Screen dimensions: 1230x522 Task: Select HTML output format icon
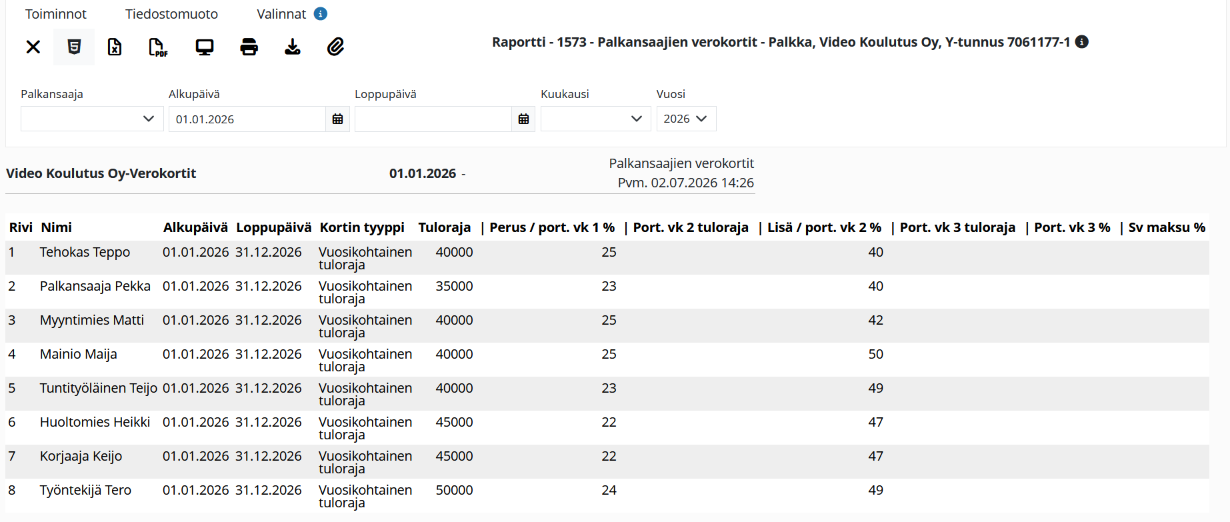[74, 47]
